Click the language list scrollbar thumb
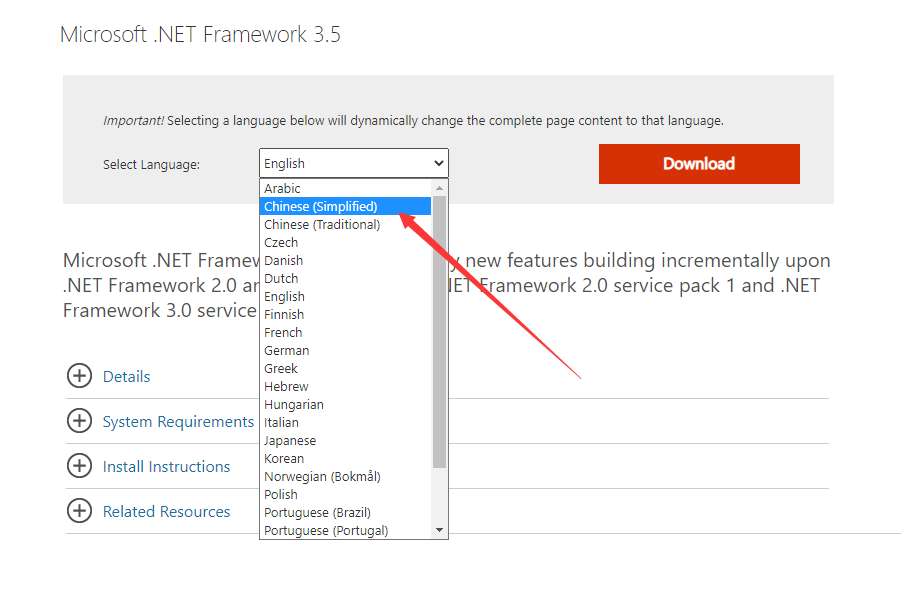The width and height of the screenshot is (905, 597). [440, 332]
